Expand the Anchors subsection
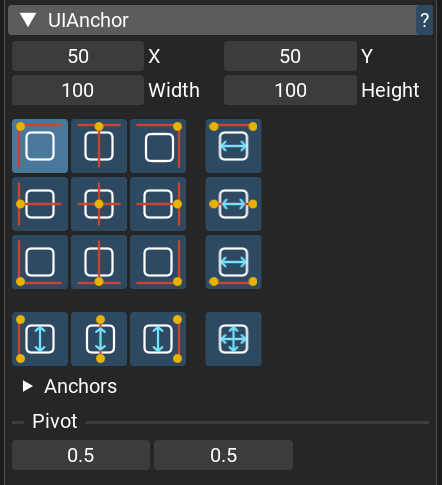The image size is (442, 485). [x=27, y=386]
